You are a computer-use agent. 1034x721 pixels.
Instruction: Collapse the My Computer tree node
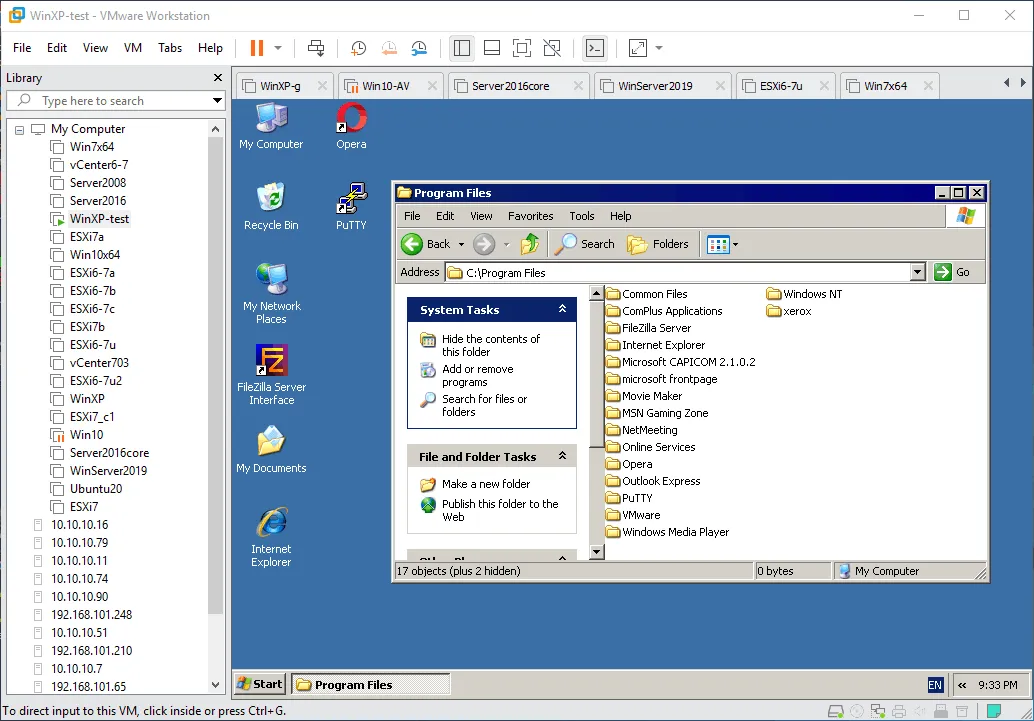click(x=20, y=129)
